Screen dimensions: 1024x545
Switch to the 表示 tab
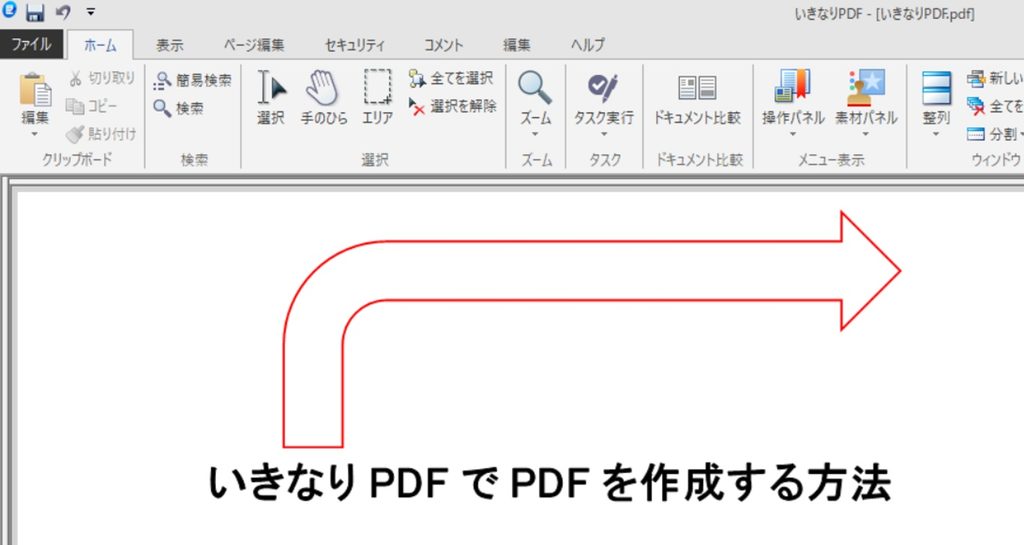(x=170, y=45)
